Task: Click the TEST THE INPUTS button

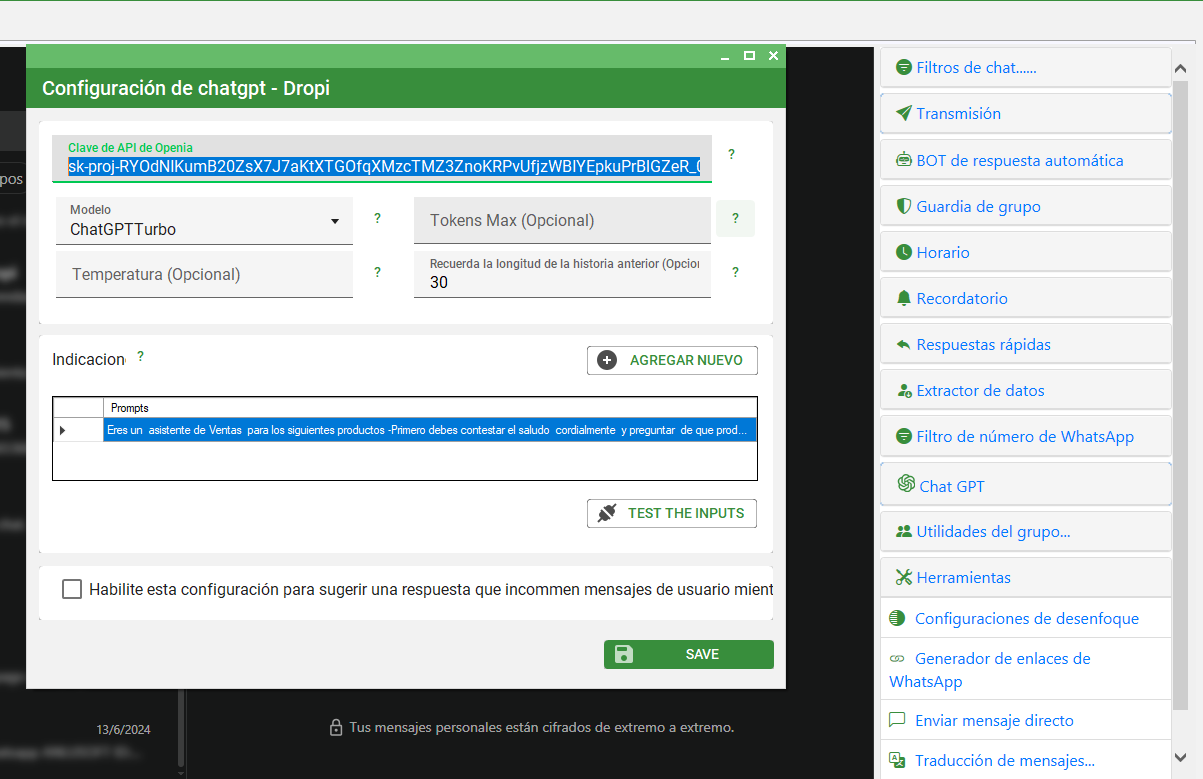Action: (672, 513)
